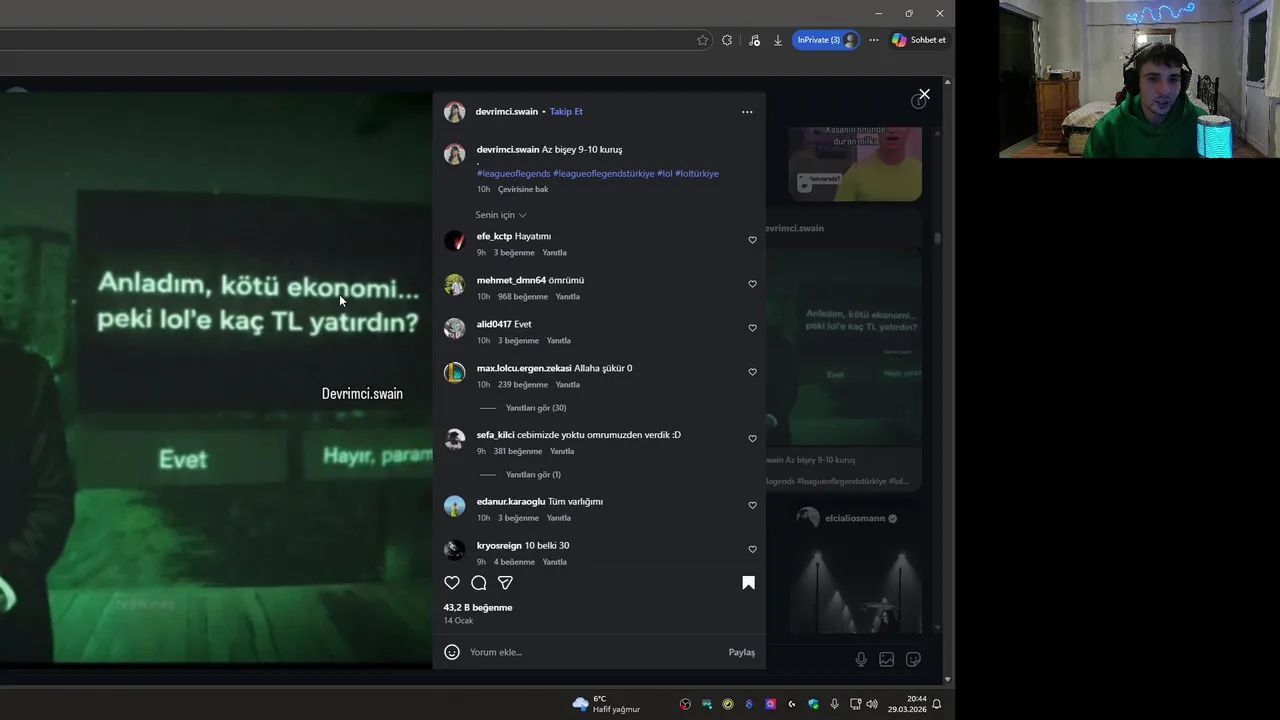Reply to sefa_kilci's comment
This screenshot has height=720, width=1280.
point(562,452)
